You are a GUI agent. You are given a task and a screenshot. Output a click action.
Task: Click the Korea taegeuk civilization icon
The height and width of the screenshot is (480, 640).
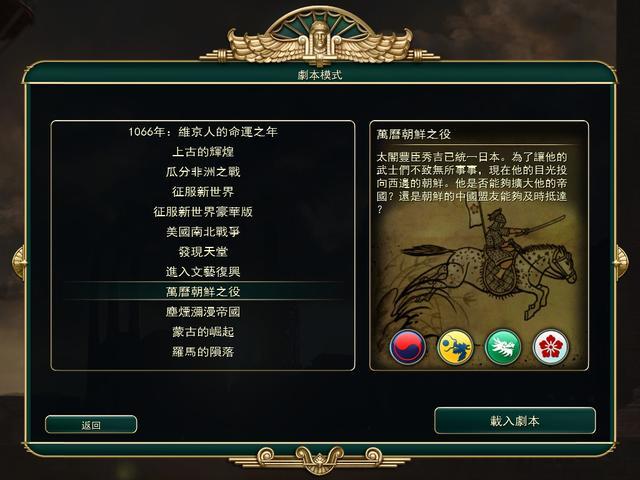point(407,347)
